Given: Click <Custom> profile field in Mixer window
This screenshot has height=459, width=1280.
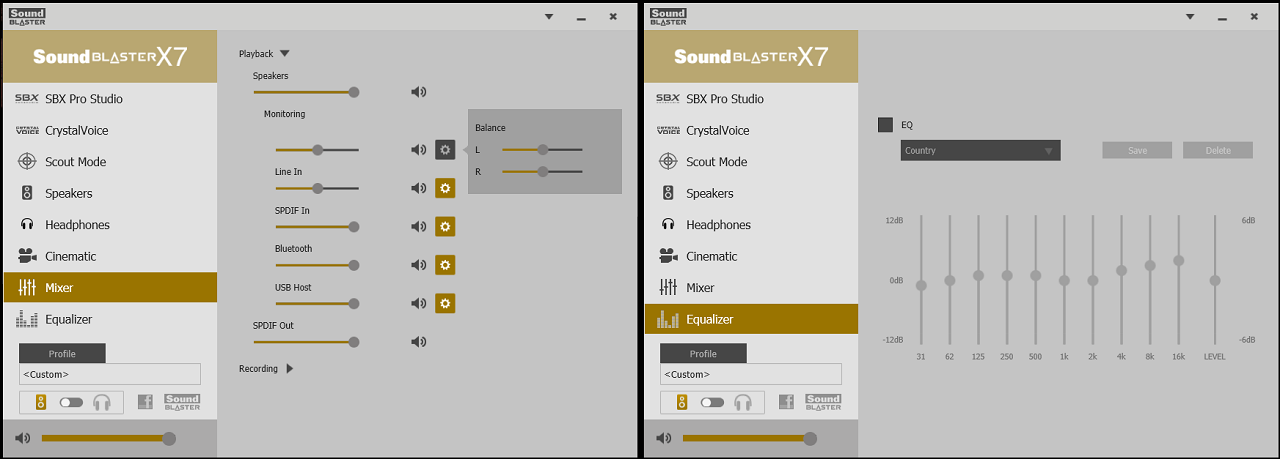Looking at the screenshot, I should pyautogui.click(x=110, y=374).
